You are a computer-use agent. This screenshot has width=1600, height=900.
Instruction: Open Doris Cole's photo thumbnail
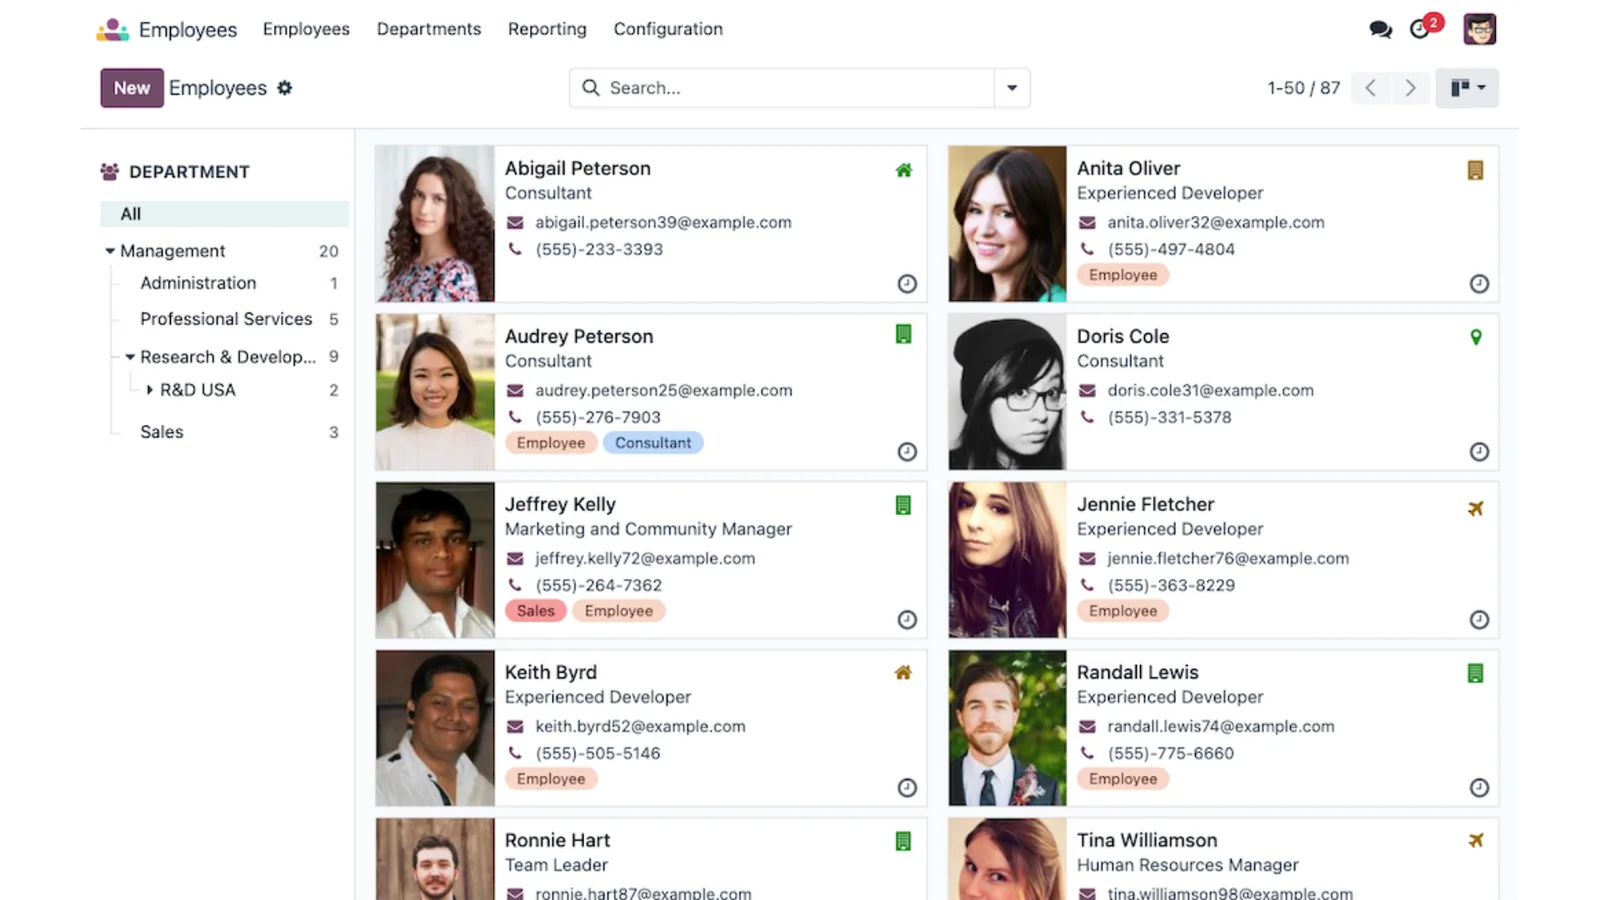(1007, 392)
